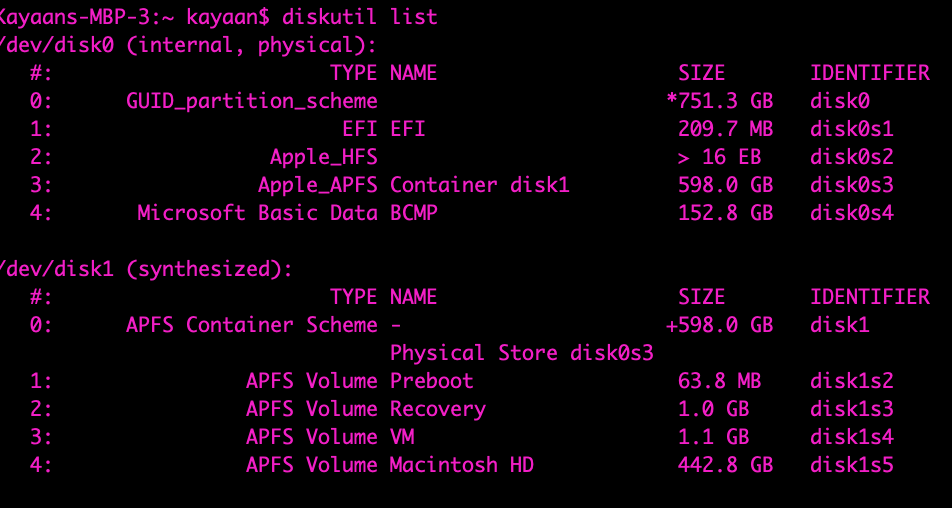Image resolution: width=952 pixels, height=508 pixels.
Task: Click the *751.3 GB total disk size
Action: pos(719,101)
